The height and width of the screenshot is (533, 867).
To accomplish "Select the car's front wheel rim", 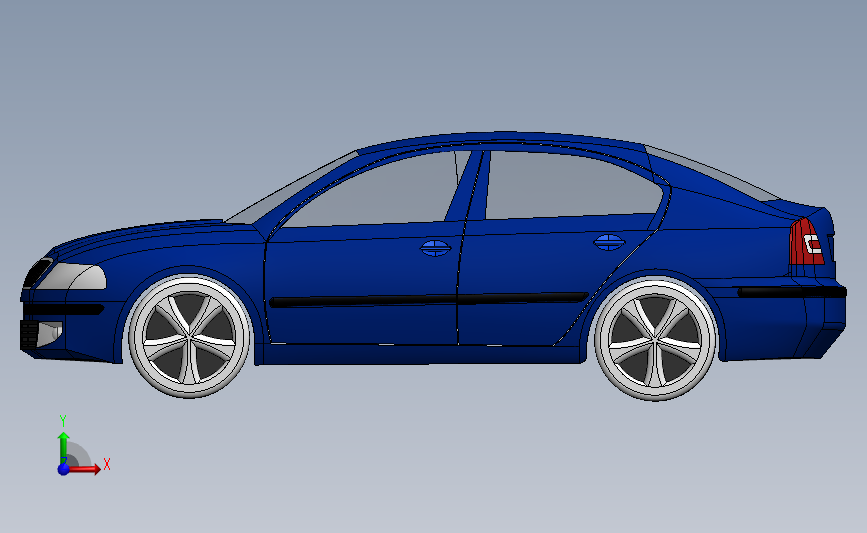I will coord(190,337).
